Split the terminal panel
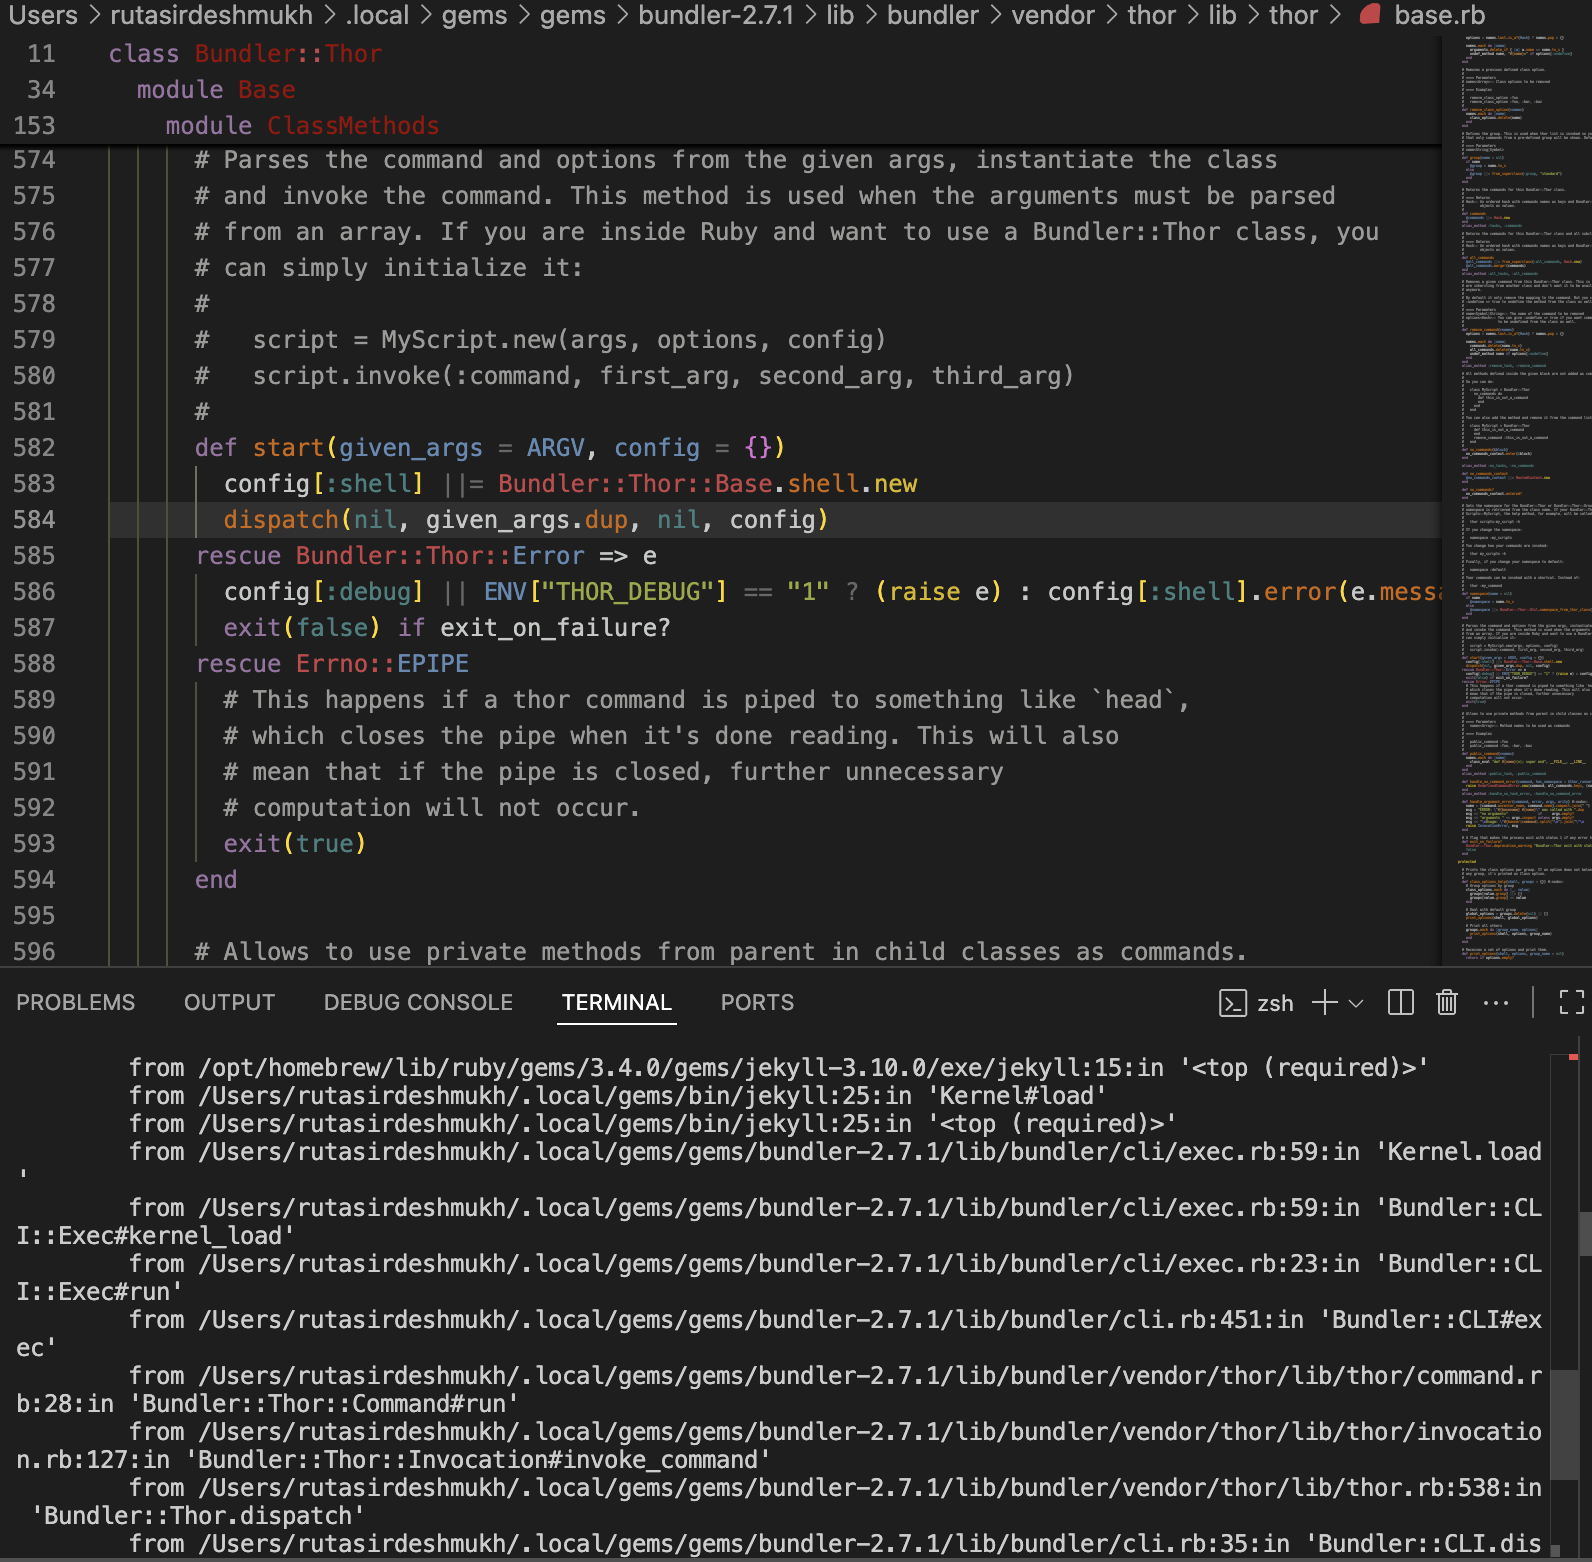 tap(1401, 1003)
